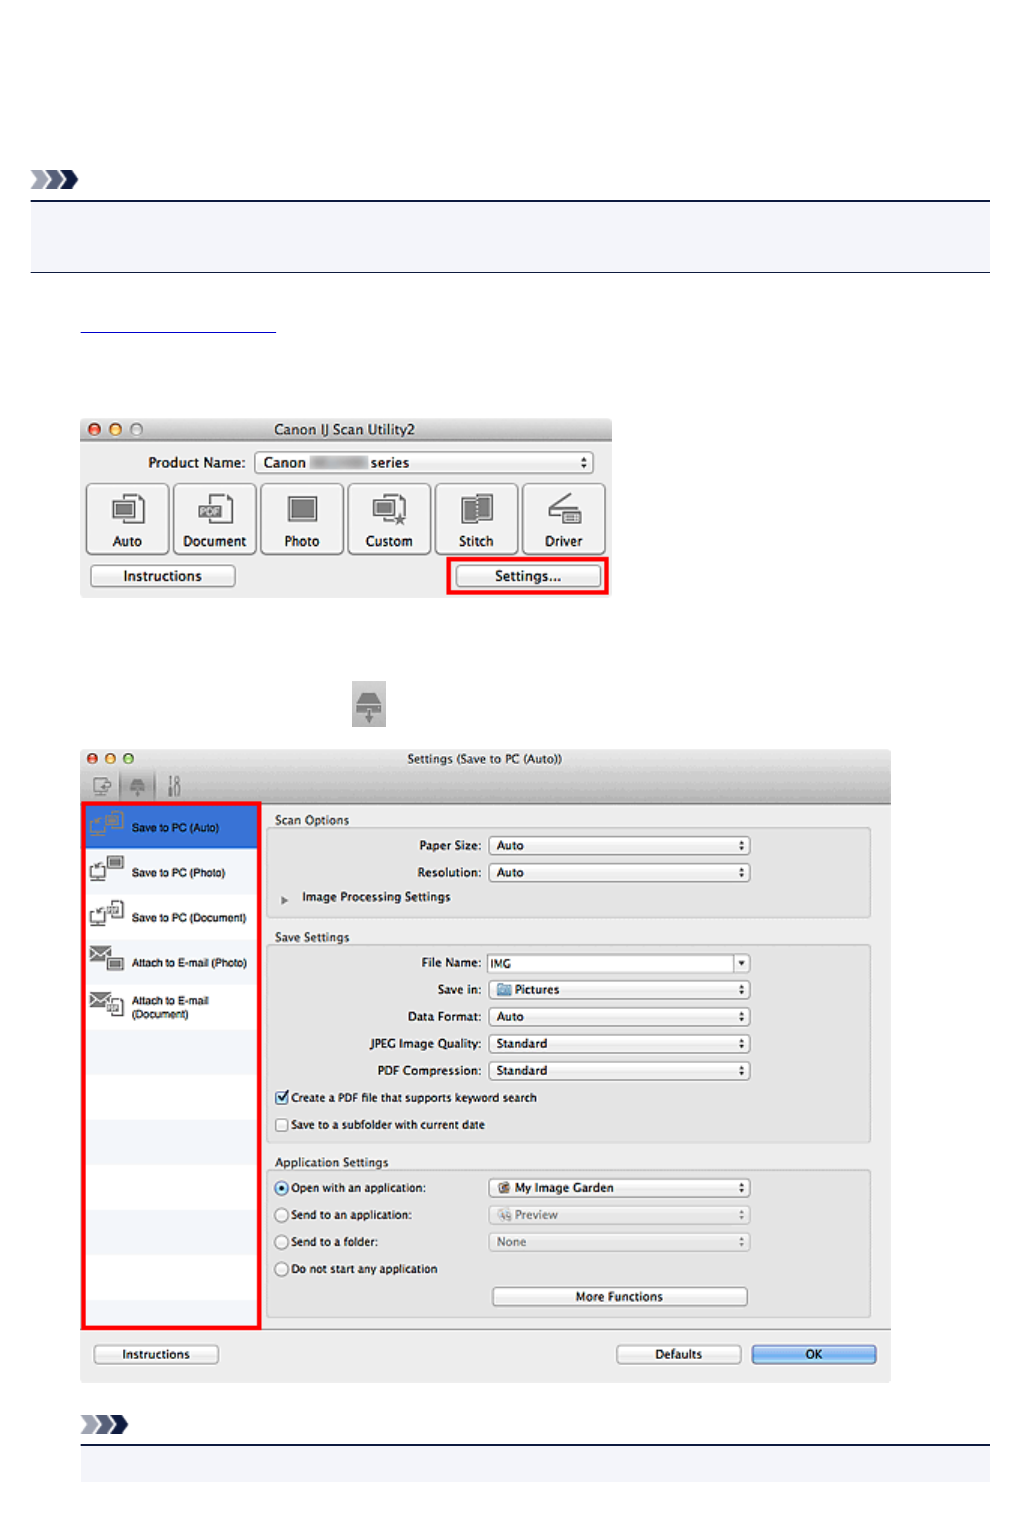Select Send to a folder radio

click(282, 1242)
